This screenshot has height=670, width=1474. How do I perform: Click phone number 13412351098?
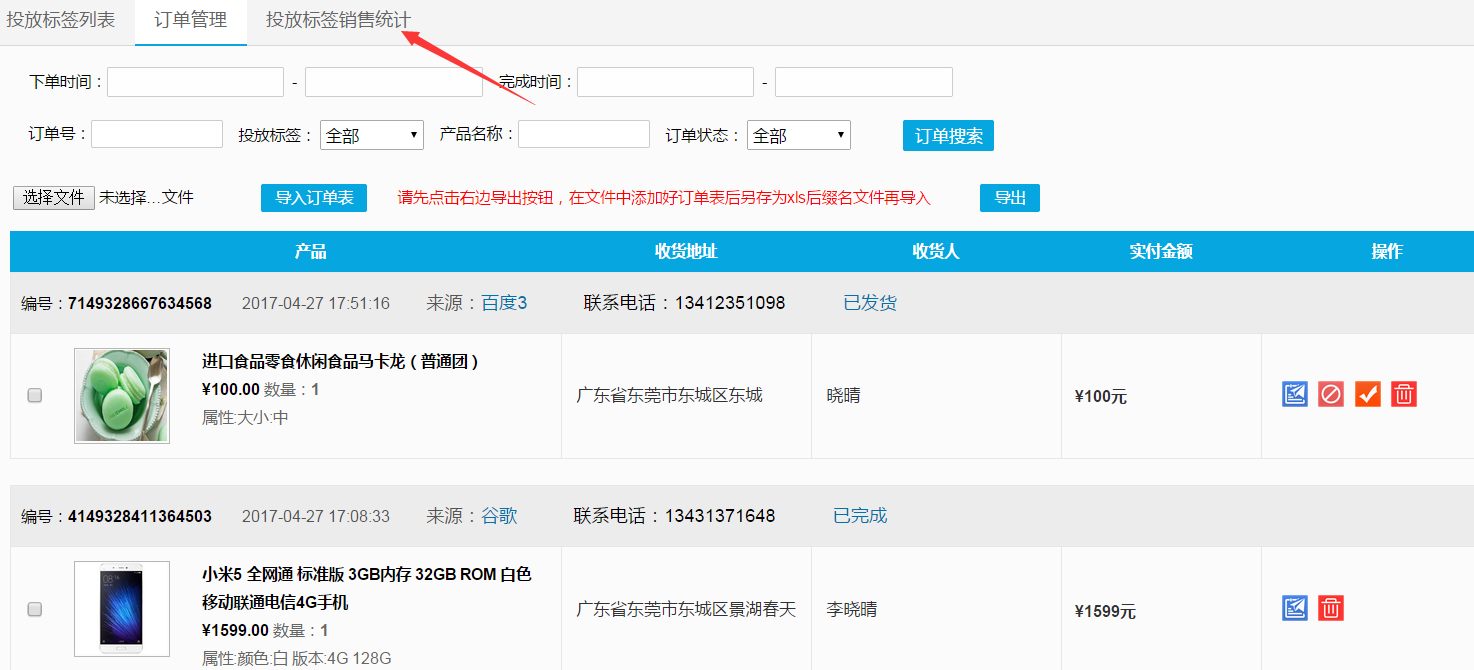[x=730, y=303]
